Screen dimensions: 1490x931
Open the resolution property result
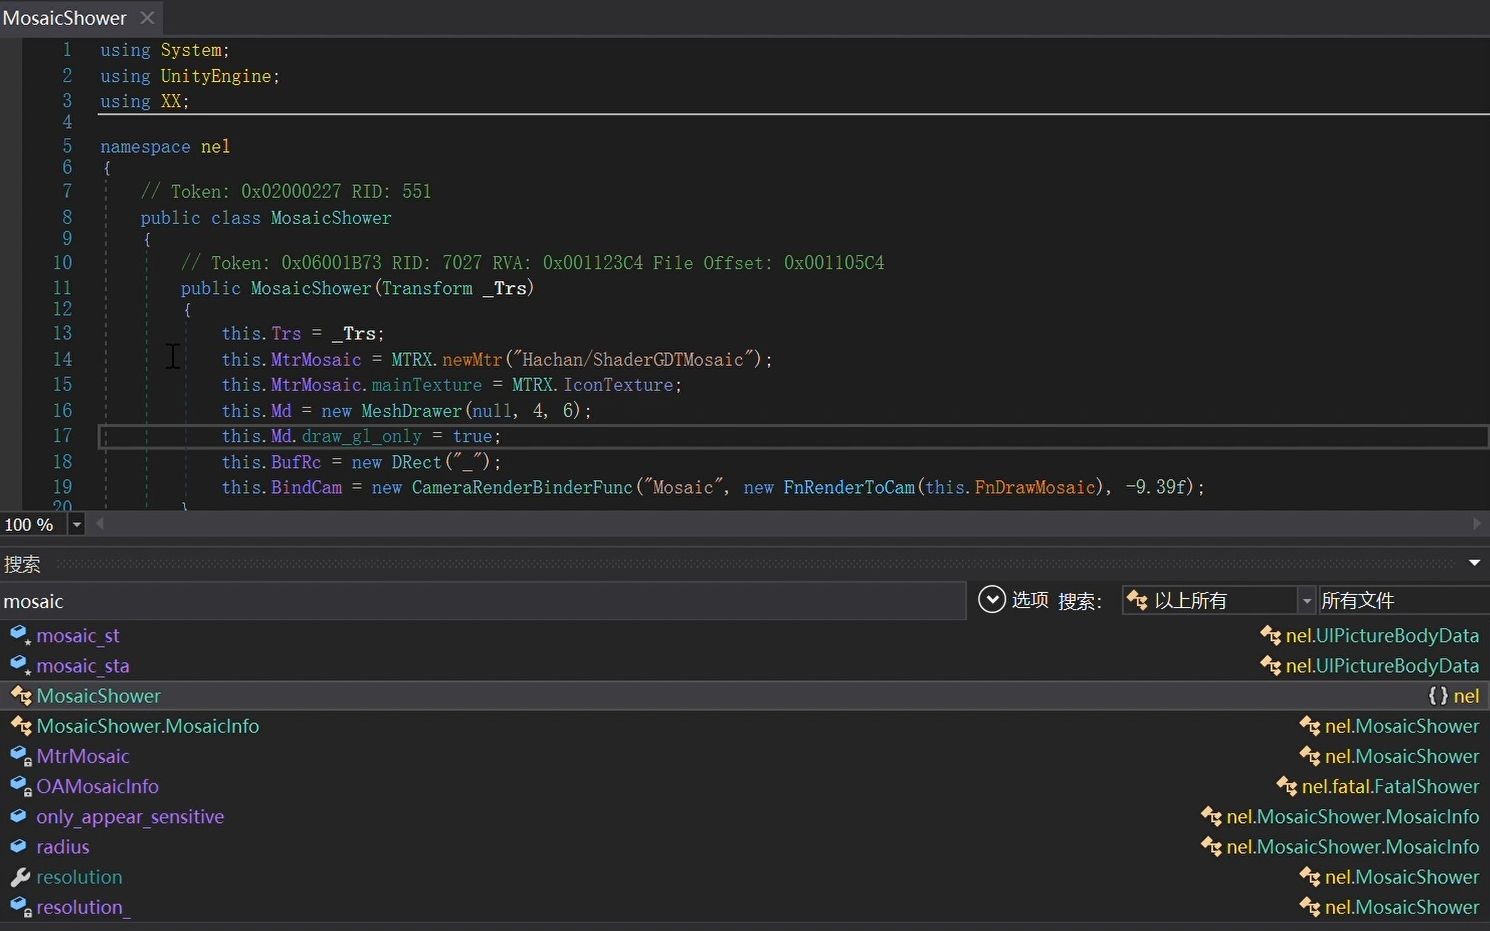click(x=79, y=877)
